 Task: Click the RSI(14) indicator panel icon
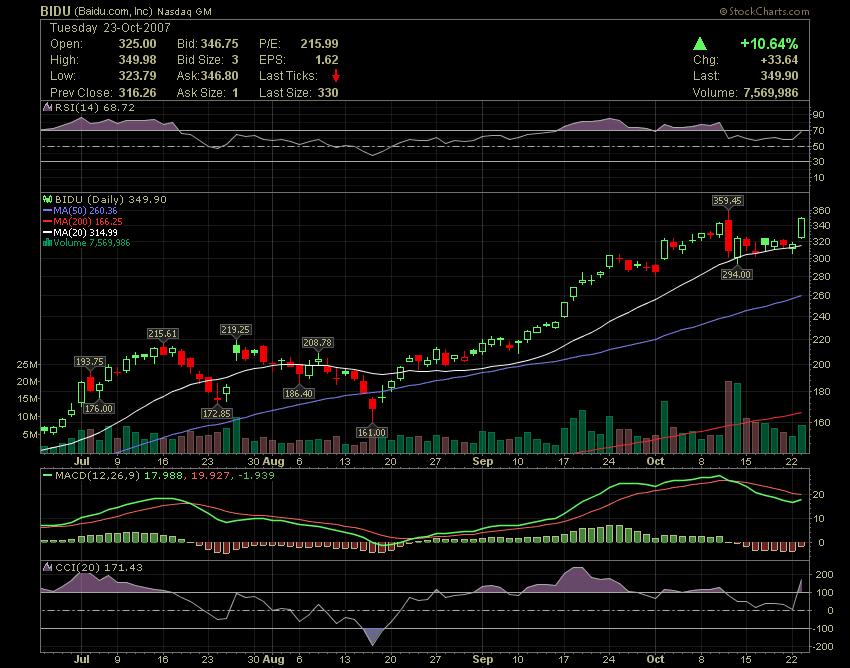[x=48, y=107]
